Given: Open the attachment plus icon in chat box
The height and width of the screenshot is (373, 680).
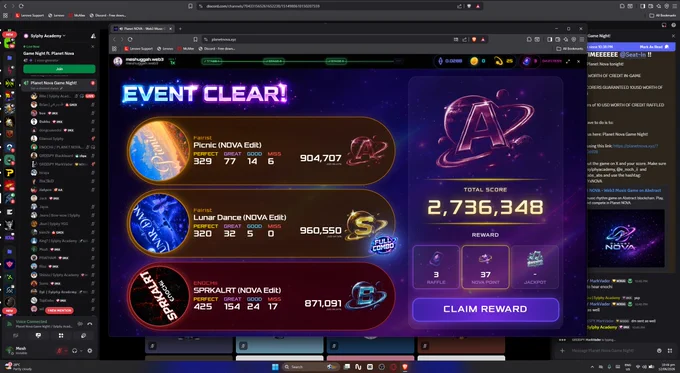Looking at the screenshot, I should click(x=562, y=350).
